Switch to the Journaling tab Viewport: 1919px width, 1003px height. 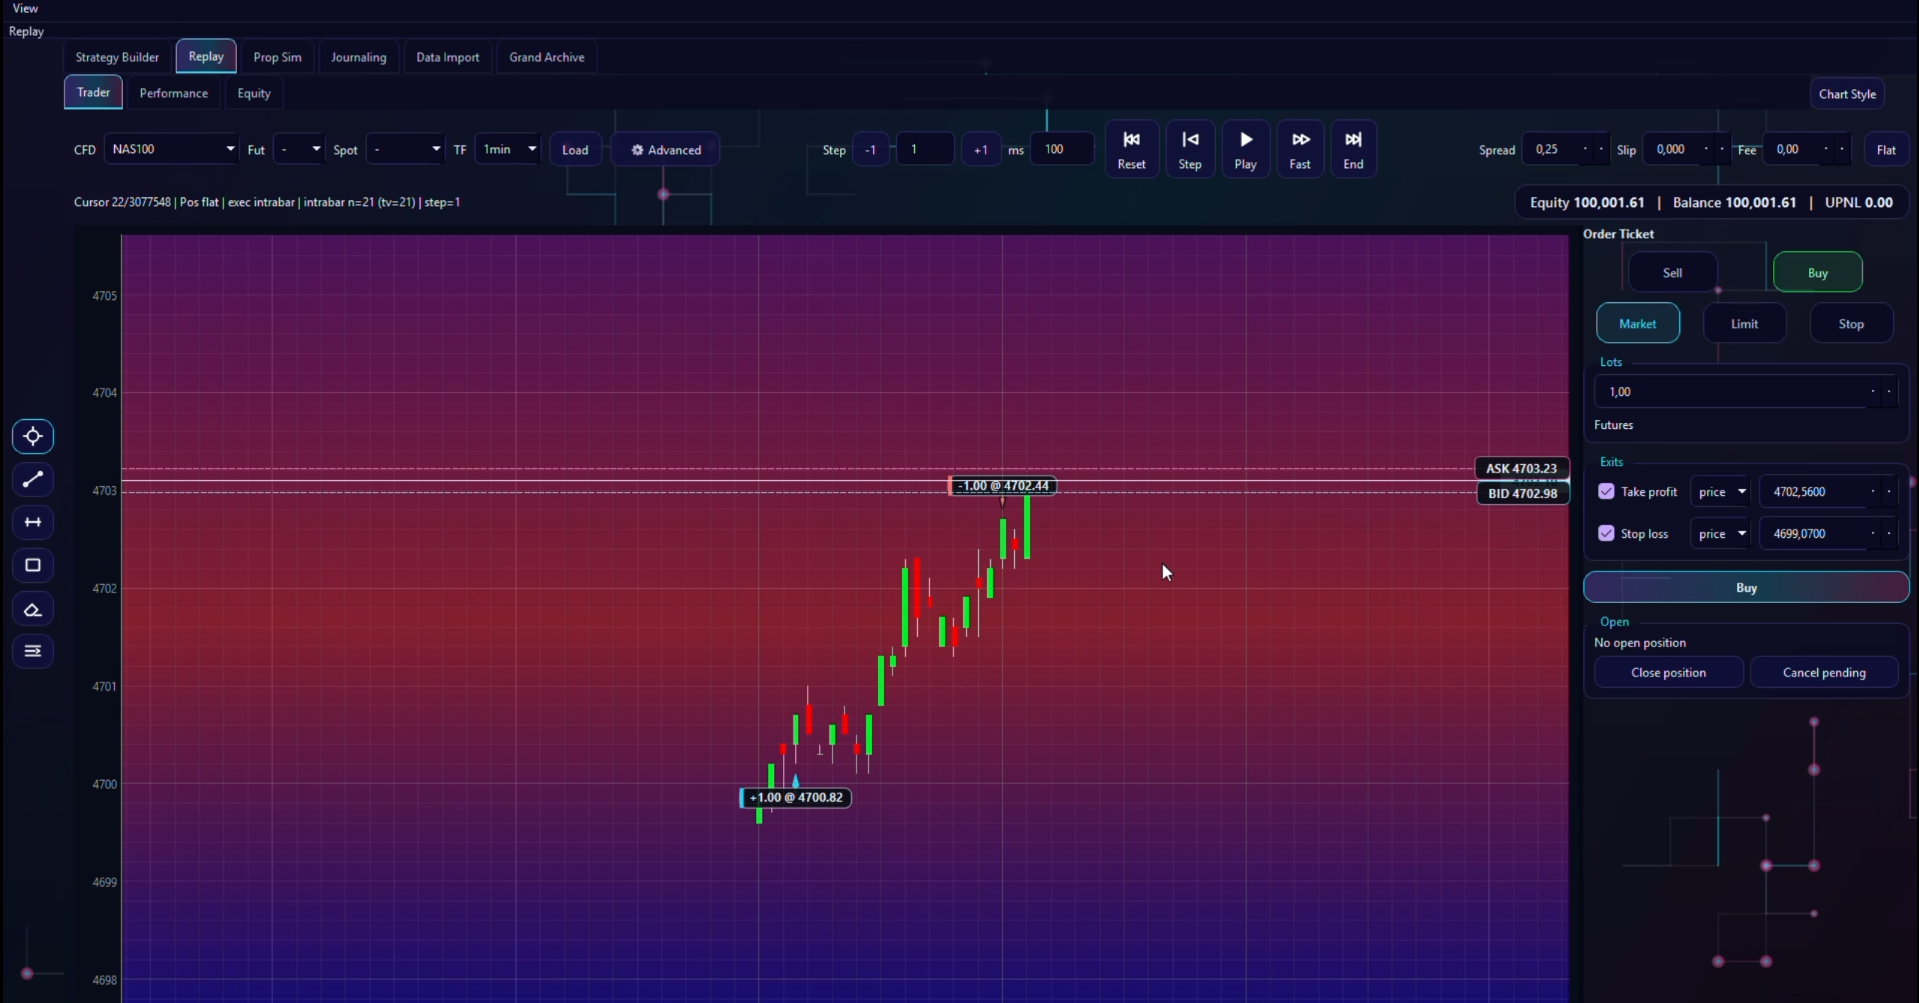(358, 57)
